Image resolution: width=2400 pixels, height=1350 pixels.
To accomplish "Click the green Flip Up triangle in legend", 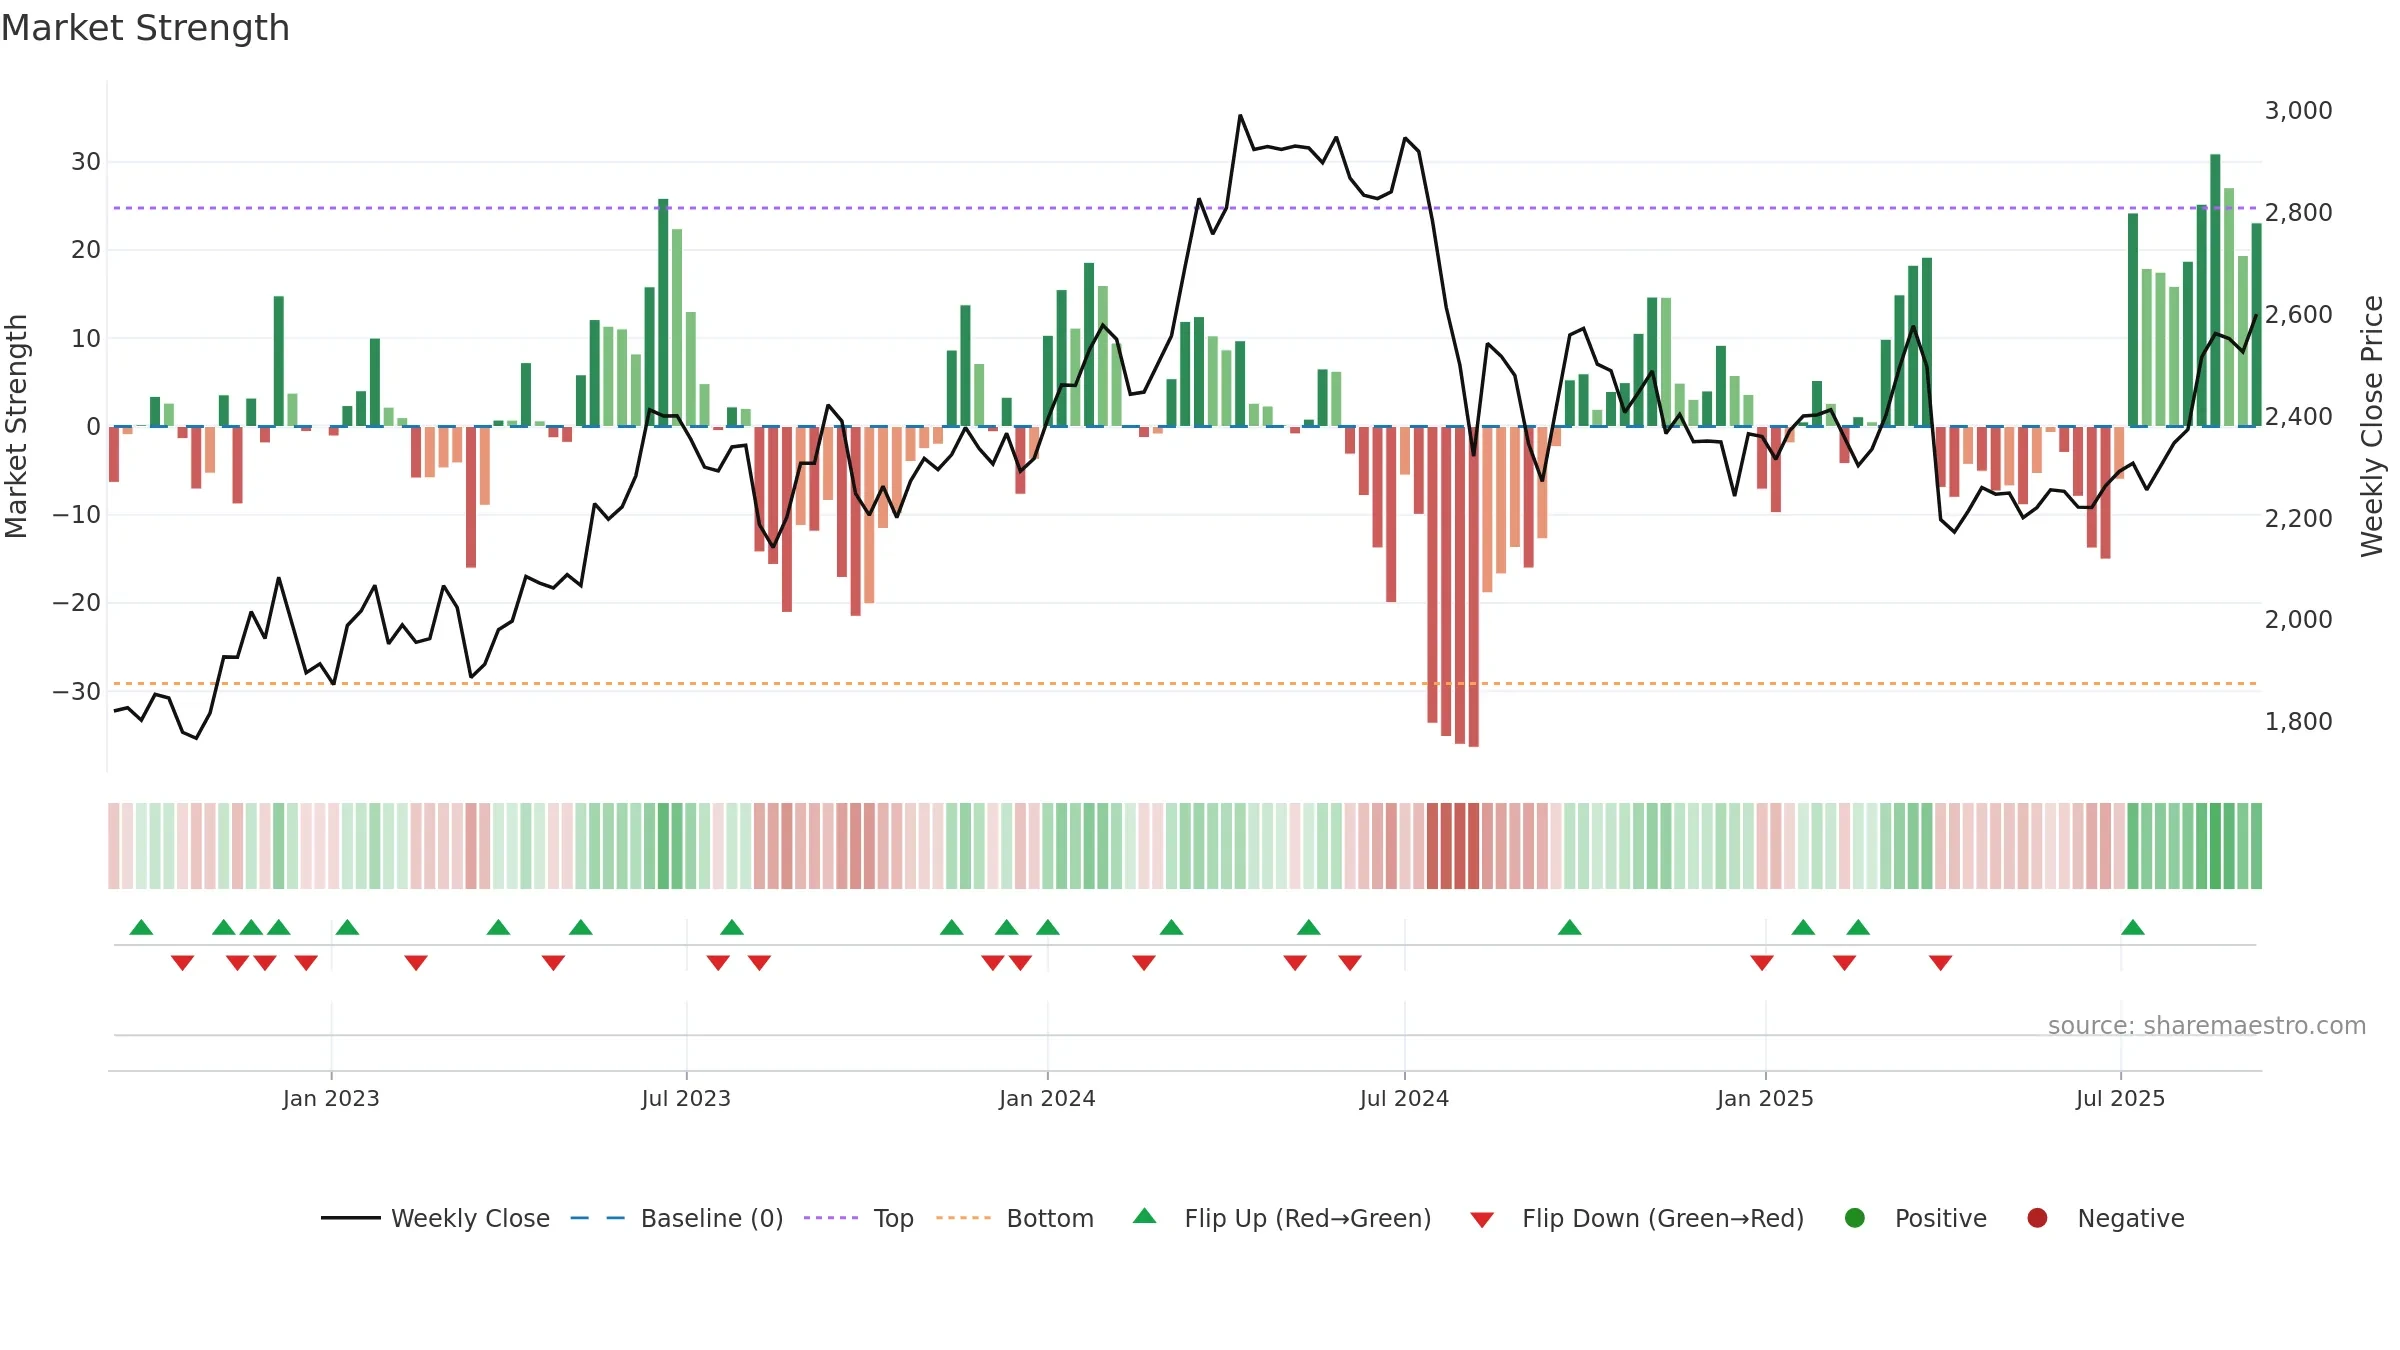I will coord(1145,1216).
